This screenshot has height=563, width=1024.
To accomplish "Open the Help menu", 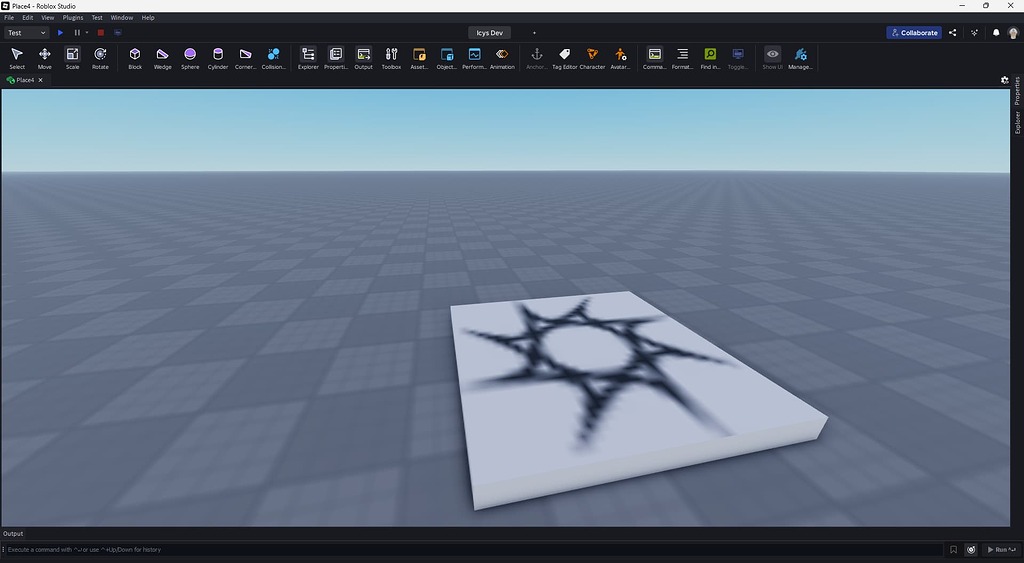I will 148,18.
